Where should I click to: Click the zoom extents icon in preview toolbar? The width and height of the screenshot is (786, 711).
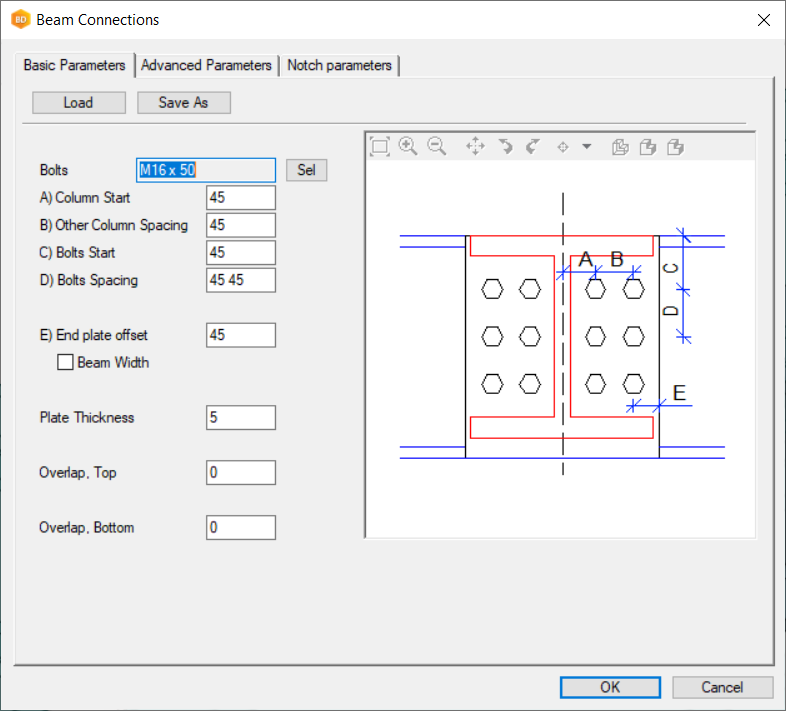click(379, 146)
